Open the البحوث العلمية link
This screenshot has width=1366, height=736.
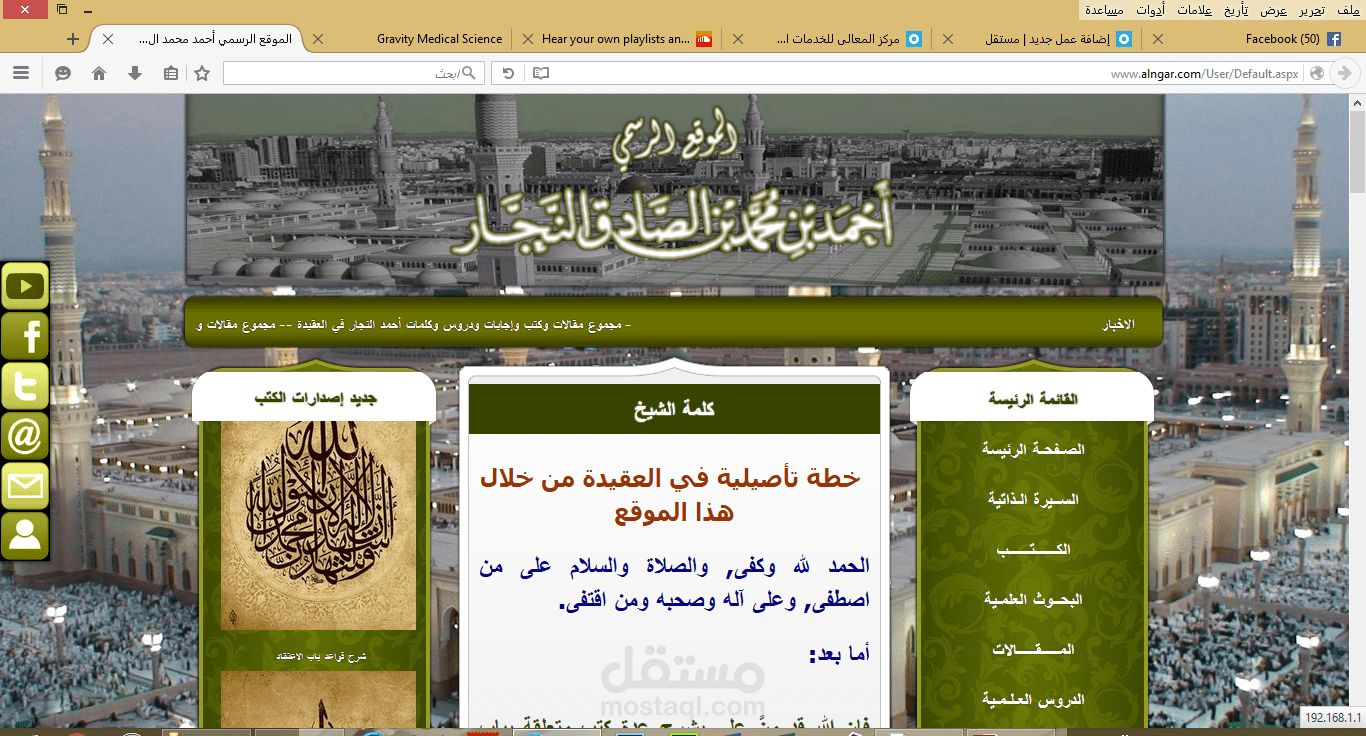1033,599
